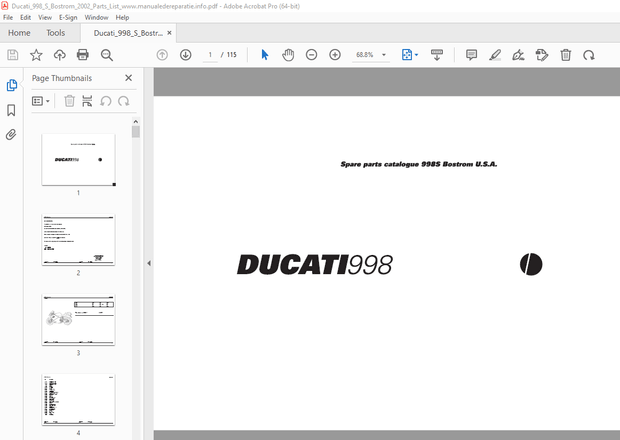Close the Page Thumbnails panel

coord(129,78)
